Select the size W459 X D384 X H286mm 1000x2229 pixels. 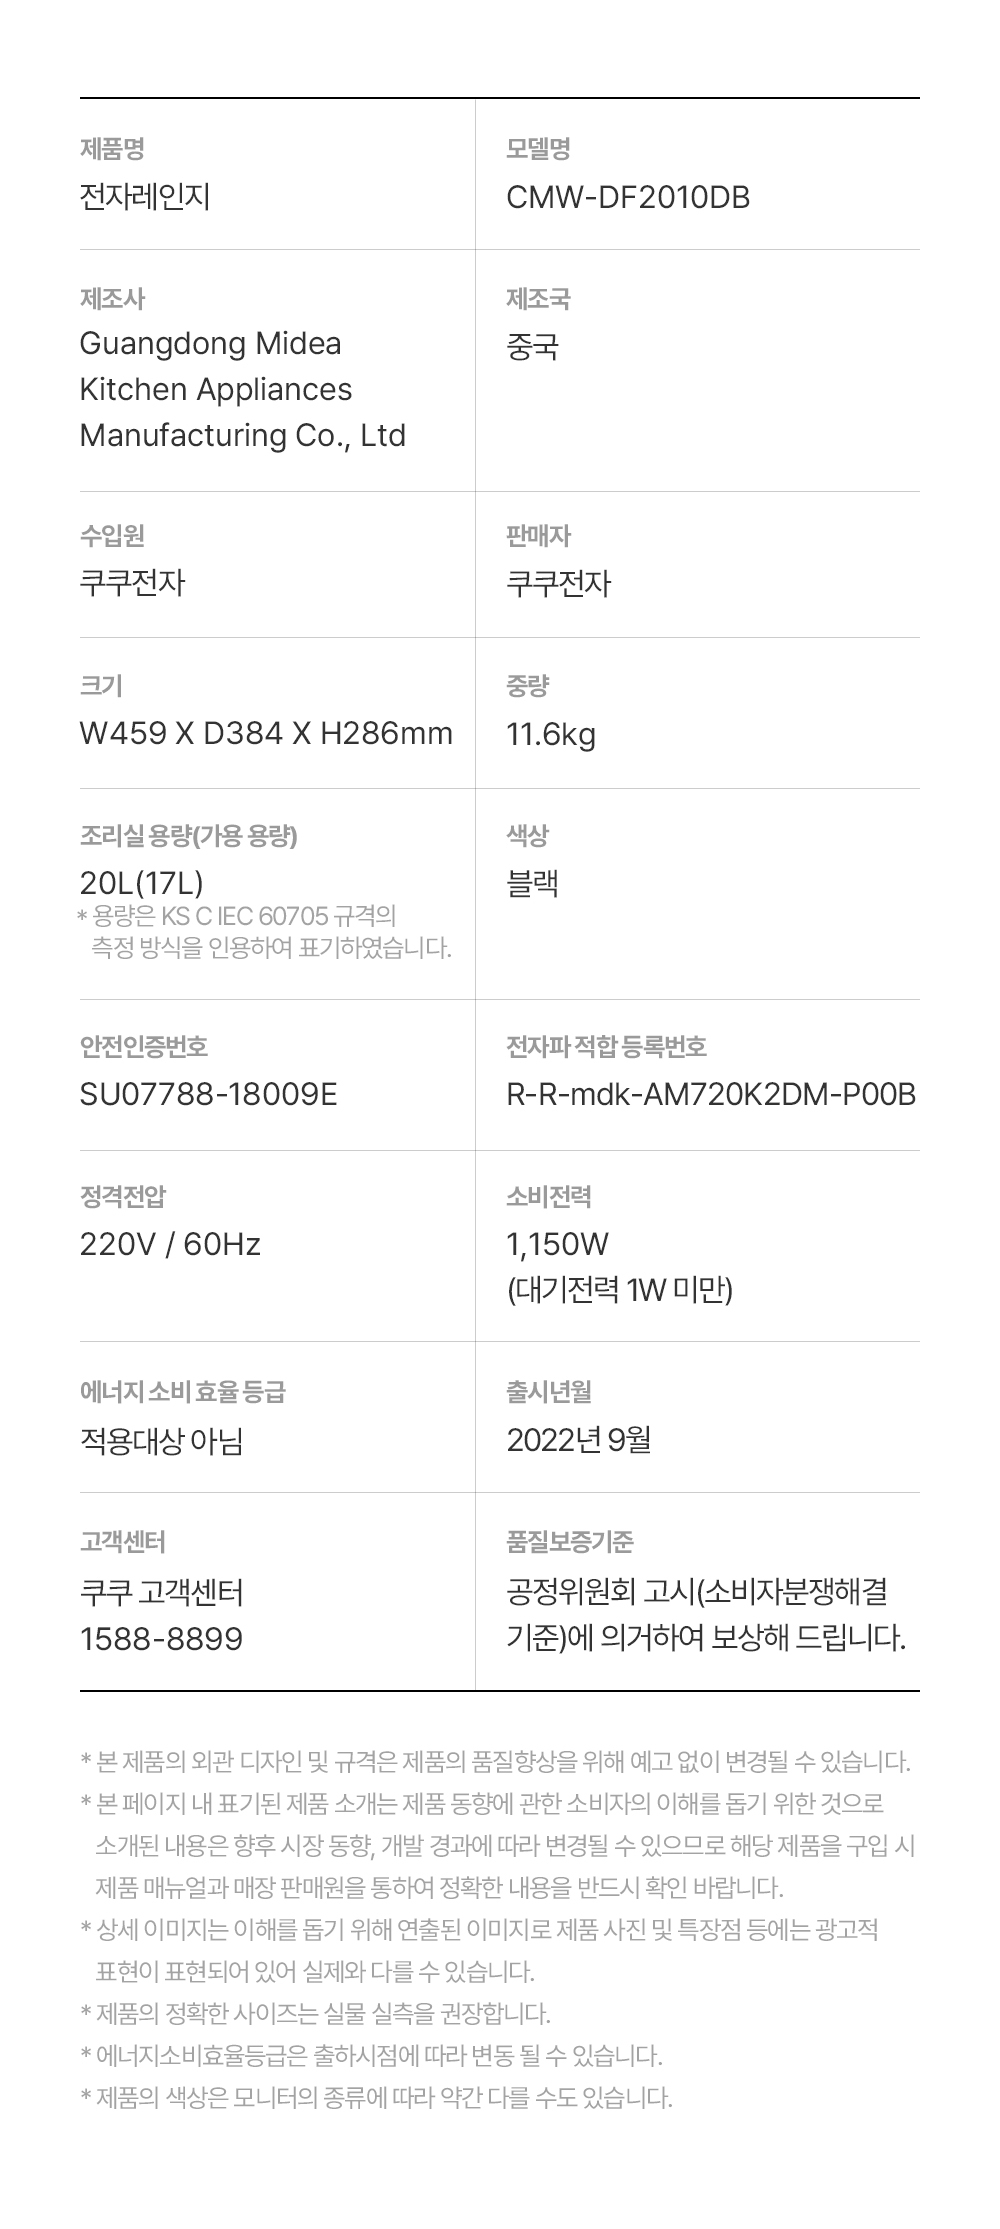pyautogui.click(x=265, y=734)
